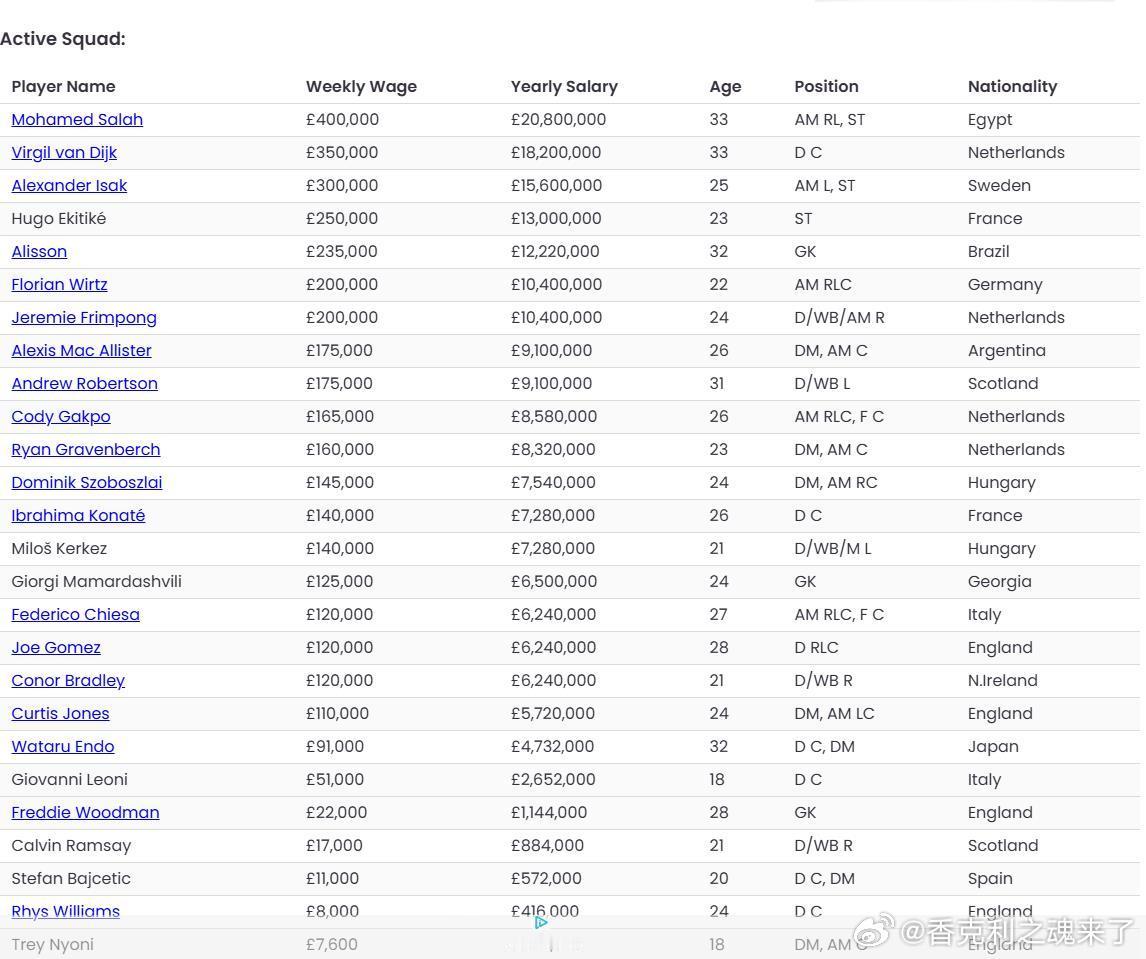Open the Wataru Endo link

[x=63, y=746]
